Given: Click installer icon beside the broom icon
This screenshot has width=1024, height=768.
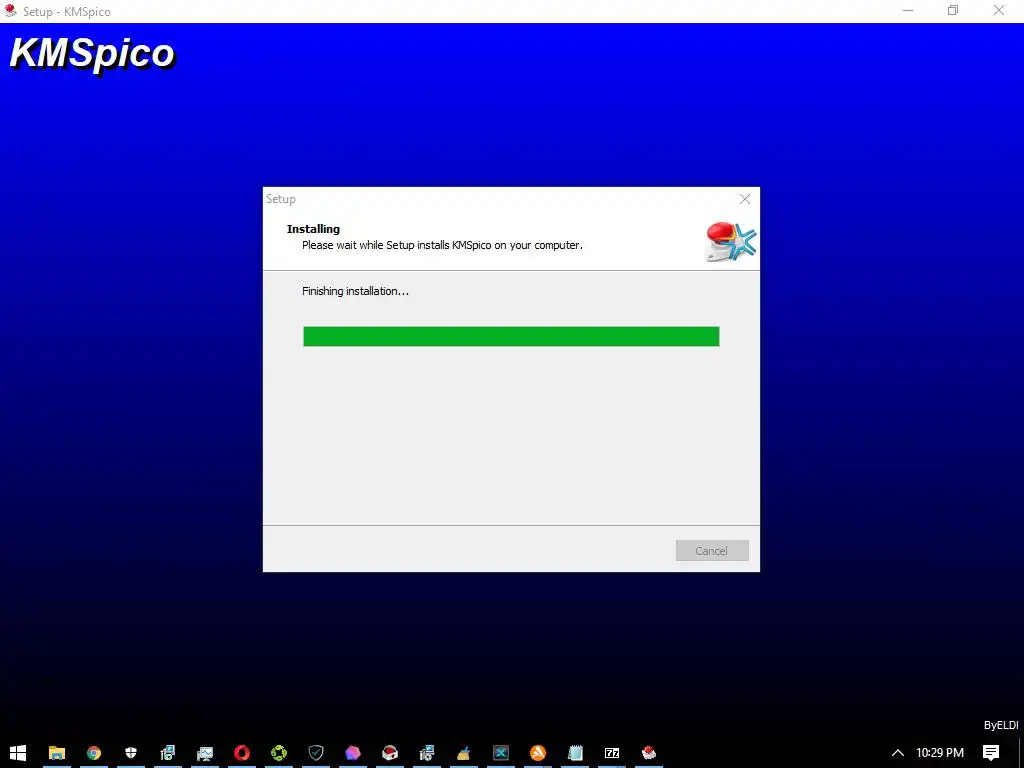Looking at the screenshot, I should tap(427, 752).
